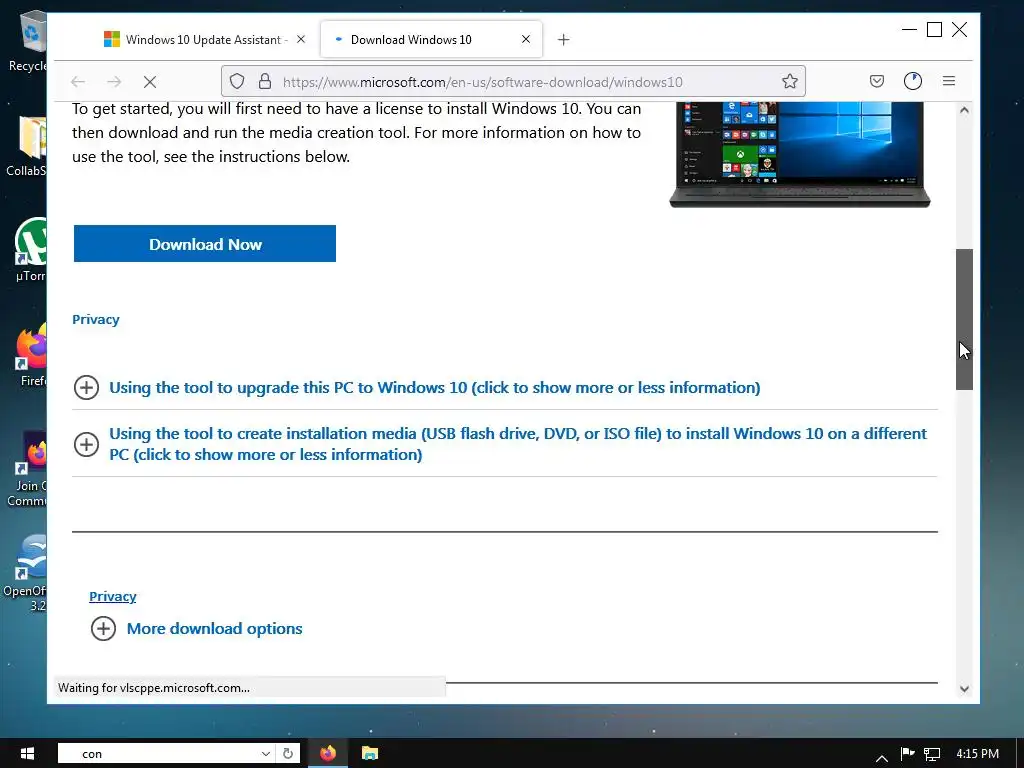Click plus icon beside create installation media section
This screenshot has width=1024, height=768.
[x=86, y=444]
